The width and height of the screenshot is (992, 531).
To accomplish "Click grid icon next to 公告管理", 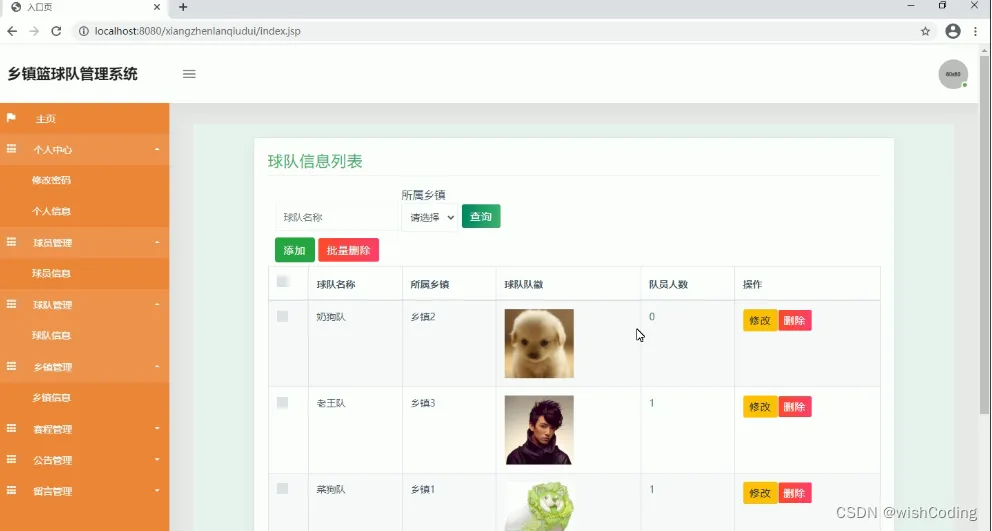I will 11,459.
